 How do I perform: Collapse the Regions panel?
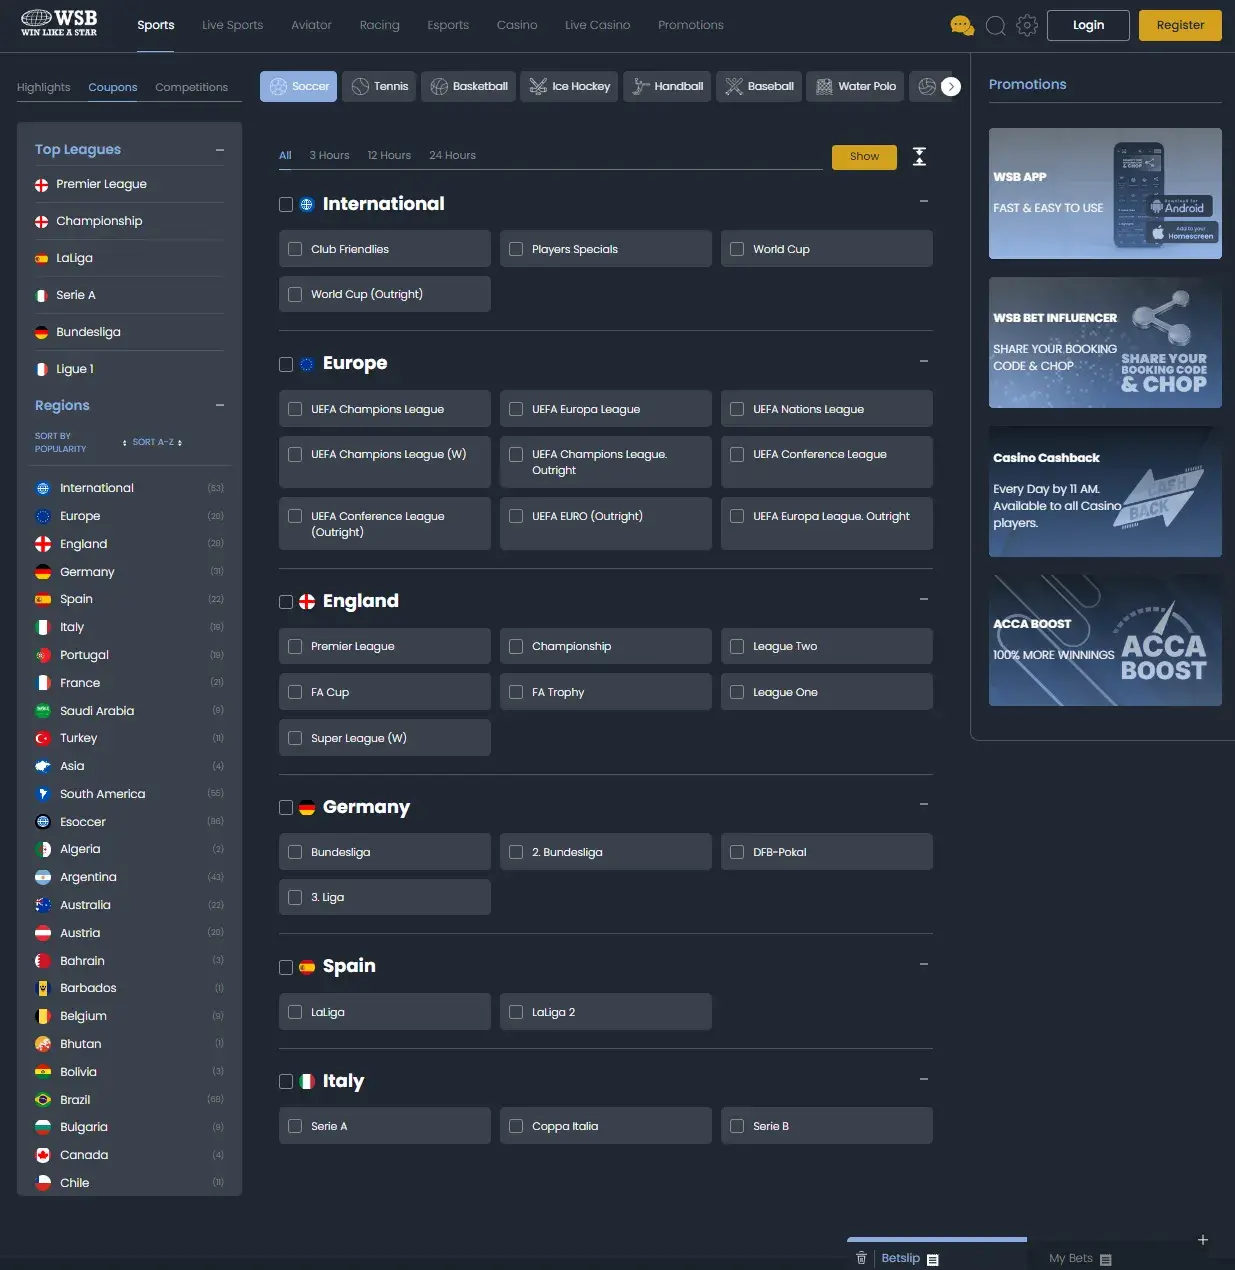pyautogui.click(x=220, y=405)
